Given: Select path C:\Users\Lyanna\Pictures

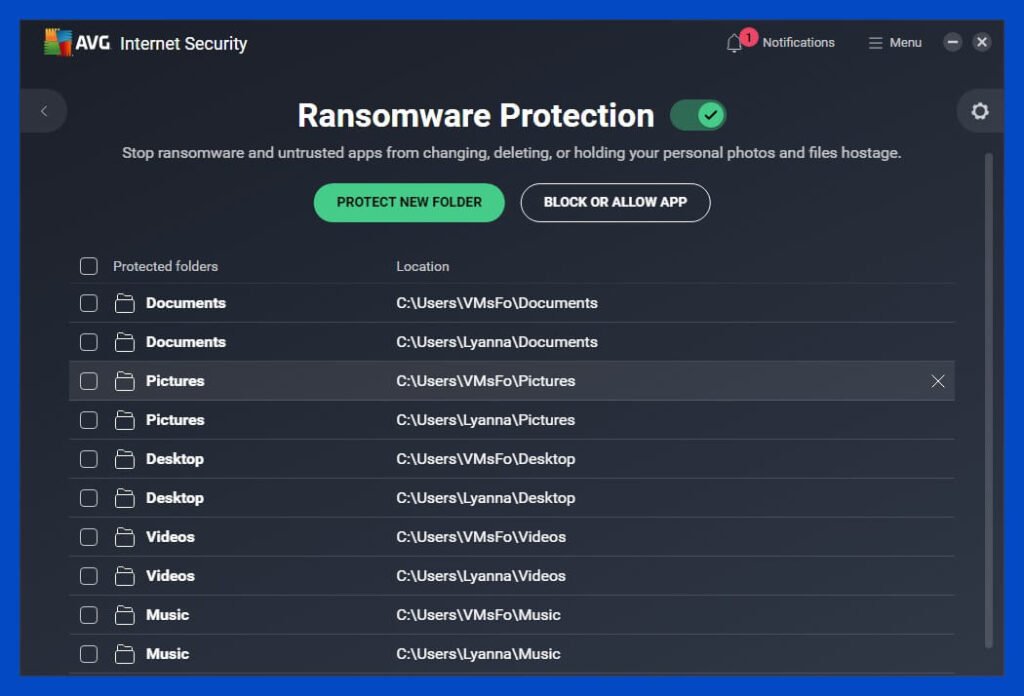Looking at the screenshot, I should [x=486, y=420].
